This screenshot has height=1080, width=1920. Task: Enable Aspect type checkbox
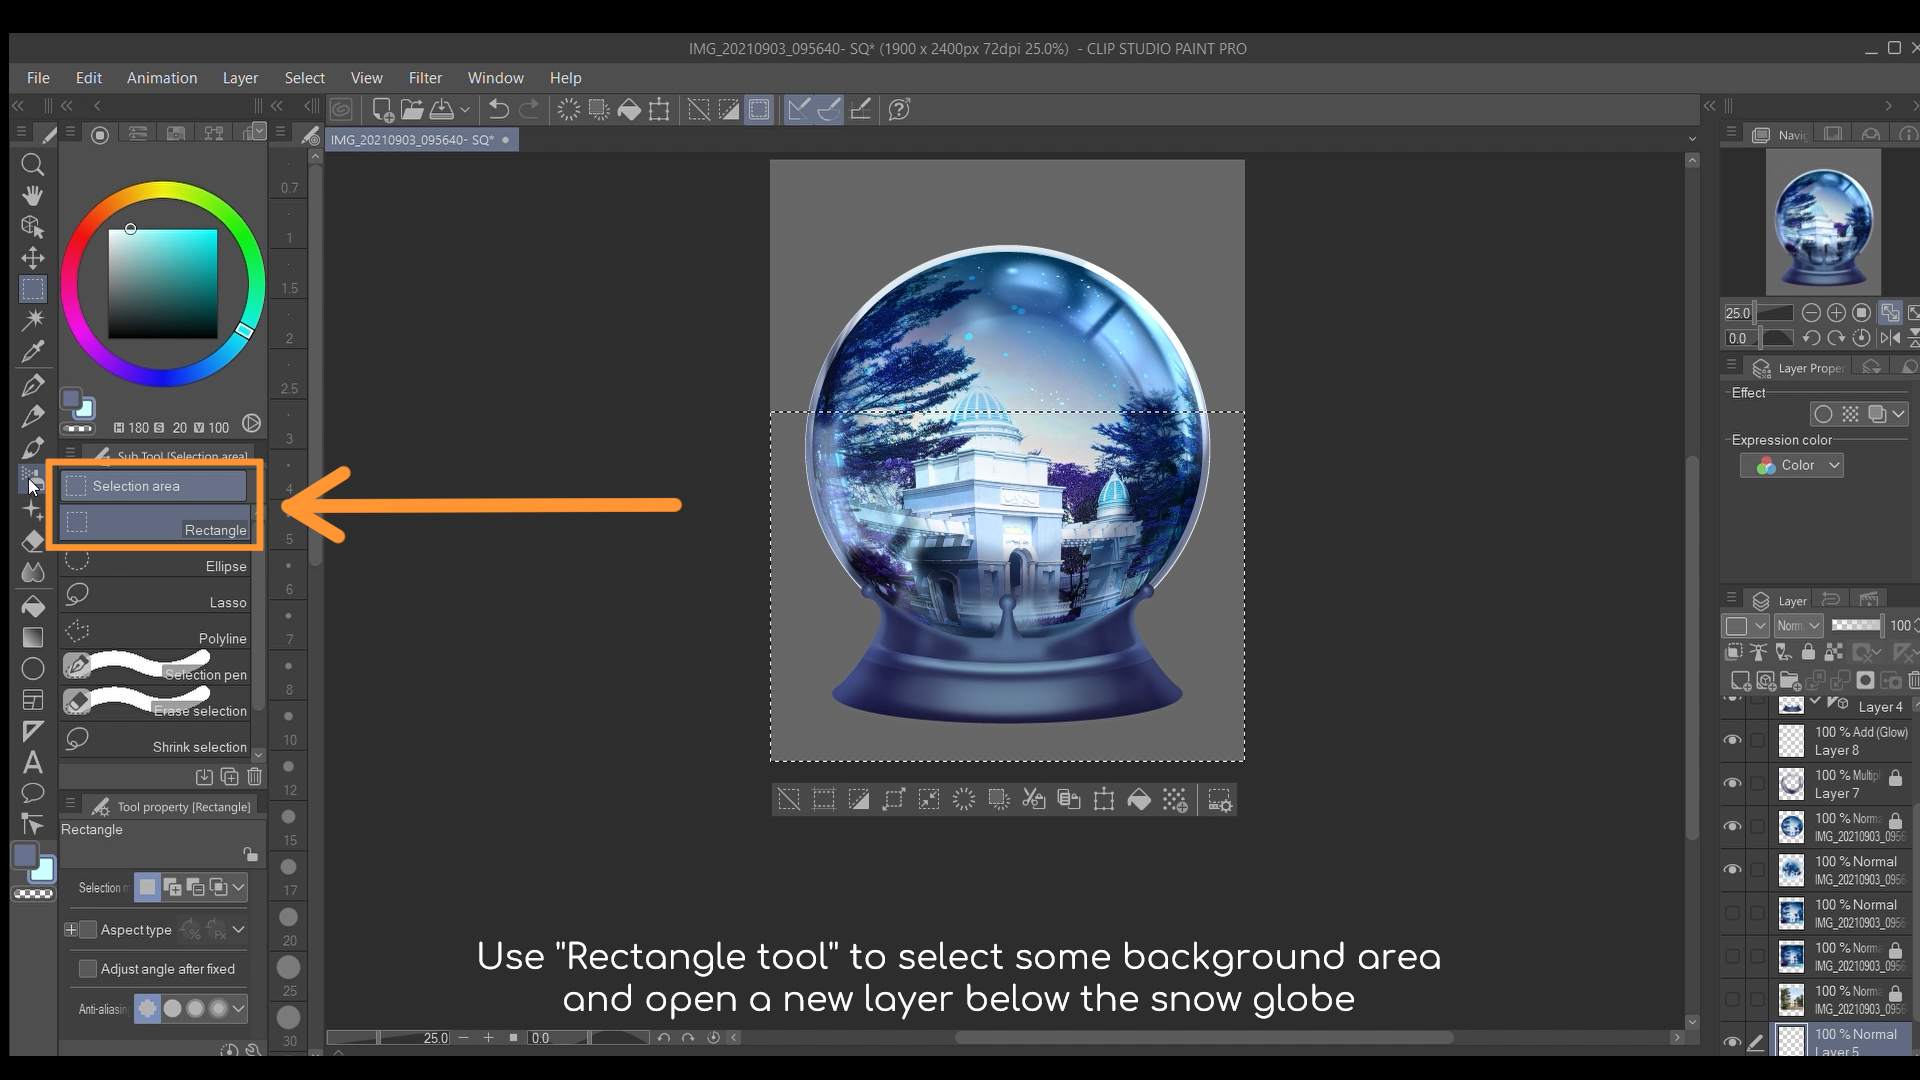click(x=88, y=930)
